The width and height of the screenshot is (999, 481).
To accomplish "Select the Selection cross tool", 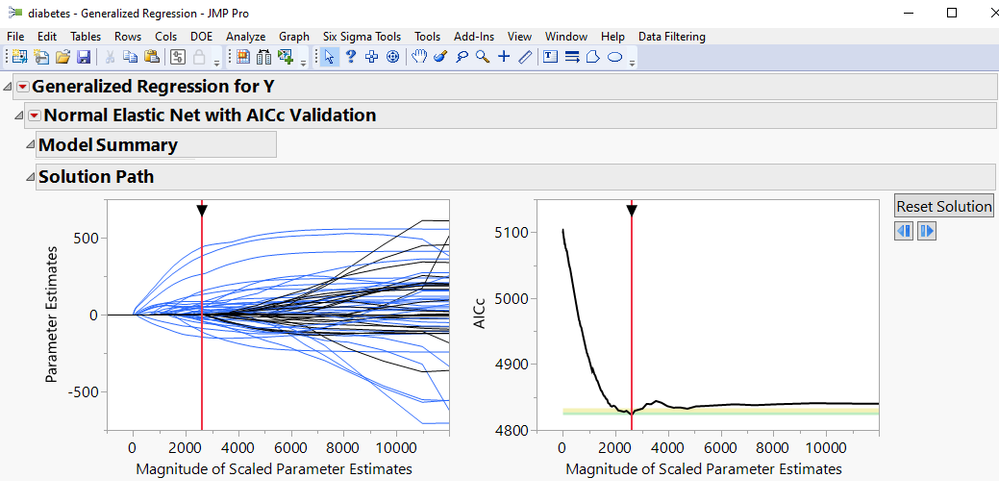I will [371, 57].
